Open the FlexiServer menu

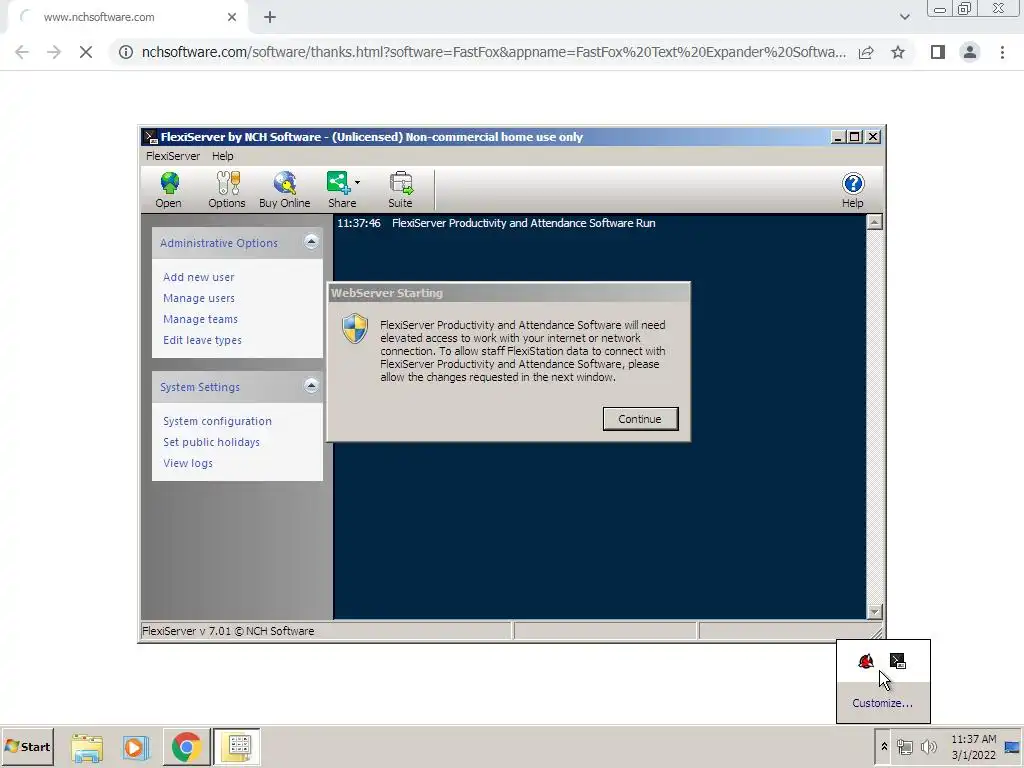[173, 156]
